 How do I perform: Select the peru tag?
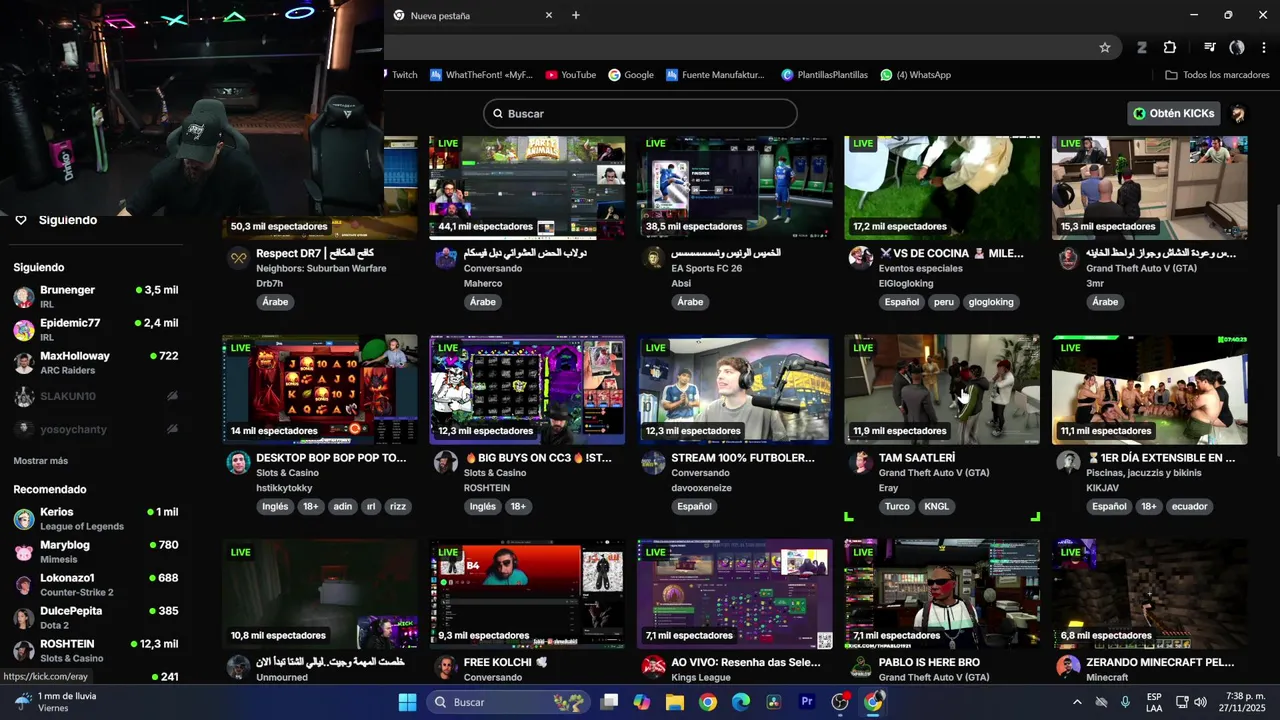tap(944, 302)
